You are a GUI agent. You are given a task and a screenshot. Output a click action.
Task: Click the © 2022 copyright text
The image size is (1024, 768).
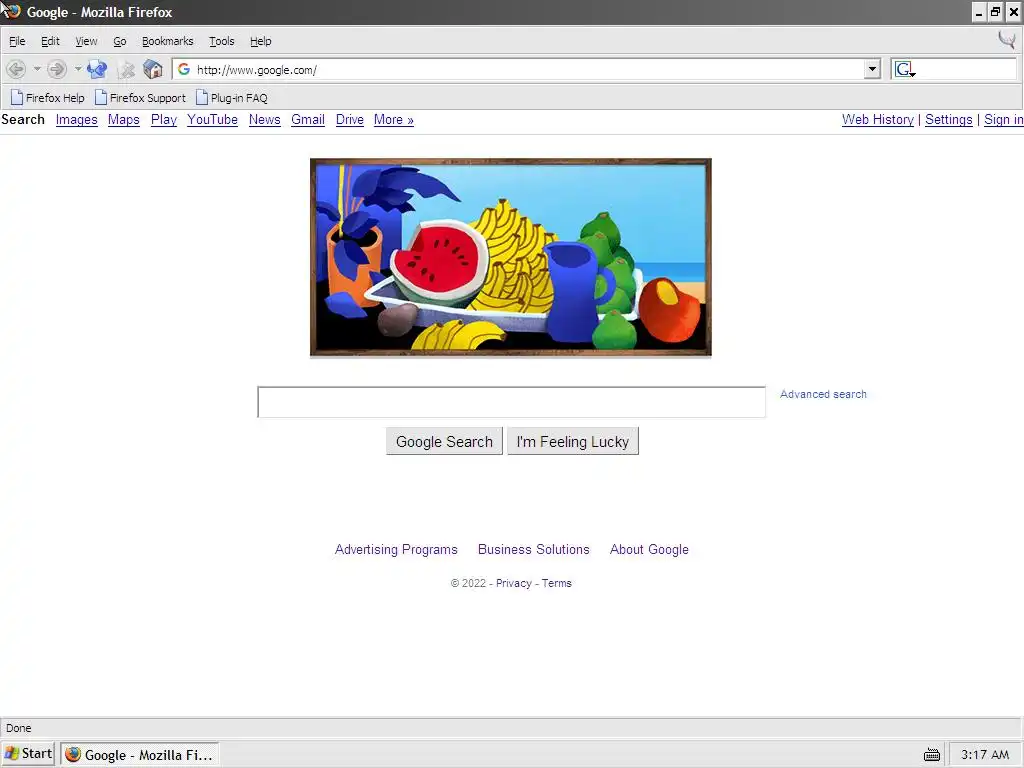click(x=468, y=583)
